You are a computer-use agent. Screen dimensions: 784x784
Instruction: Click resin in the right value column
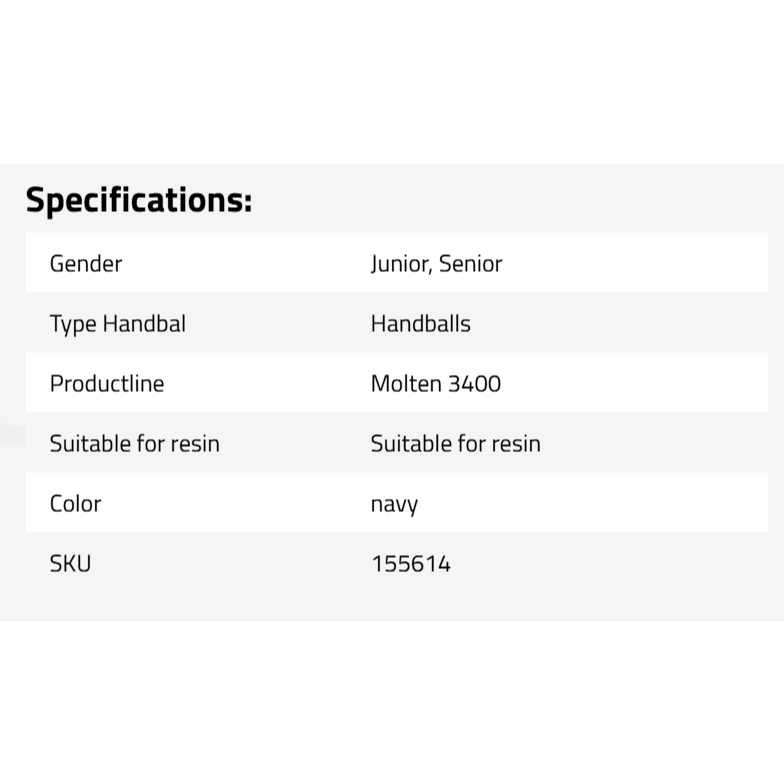[x=516, y=444]
